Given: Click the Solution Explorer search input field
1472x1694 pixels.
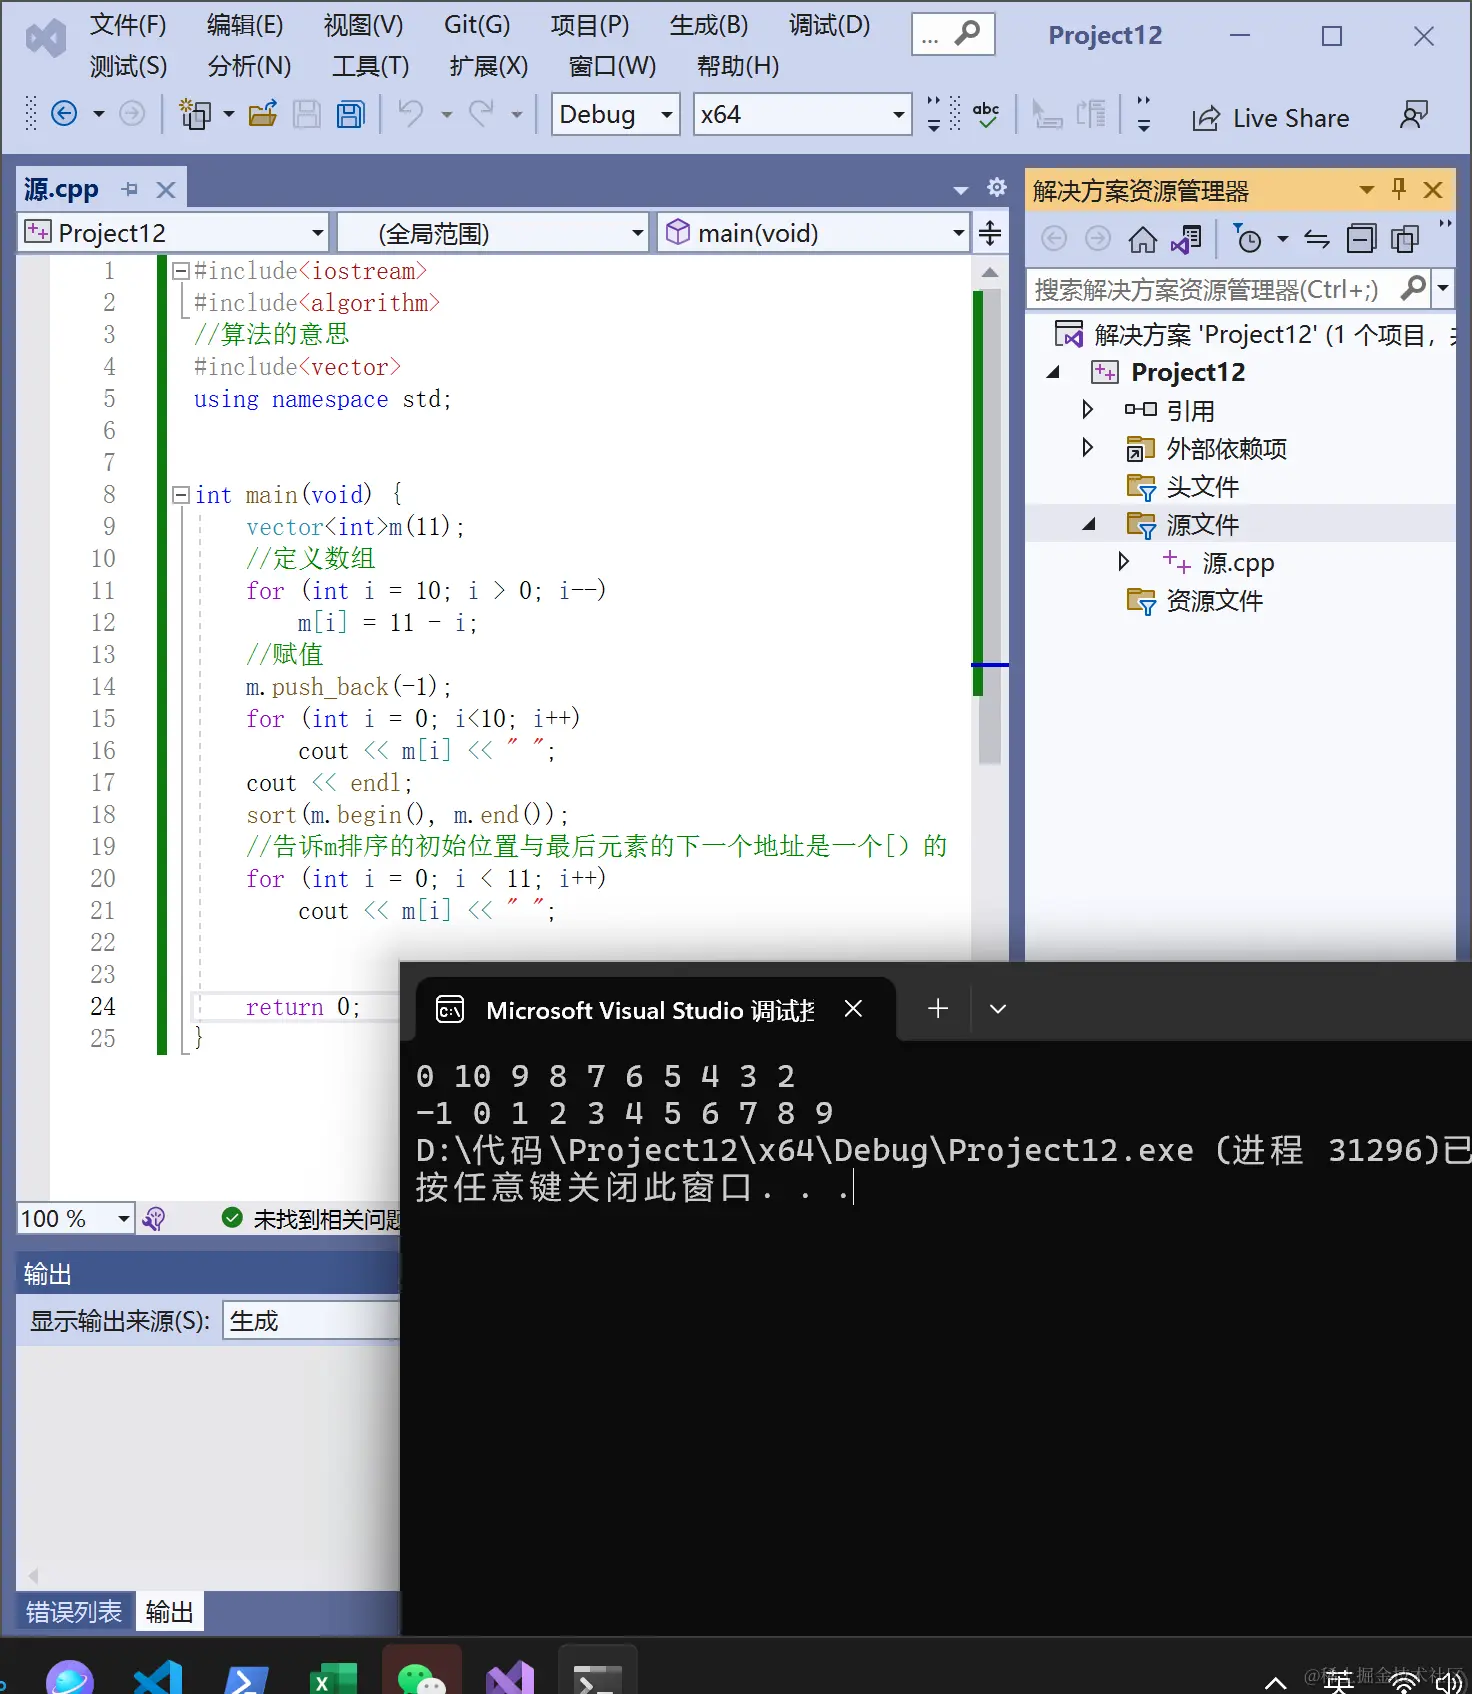Looking at the screenshot, I should pos(1213,289).
